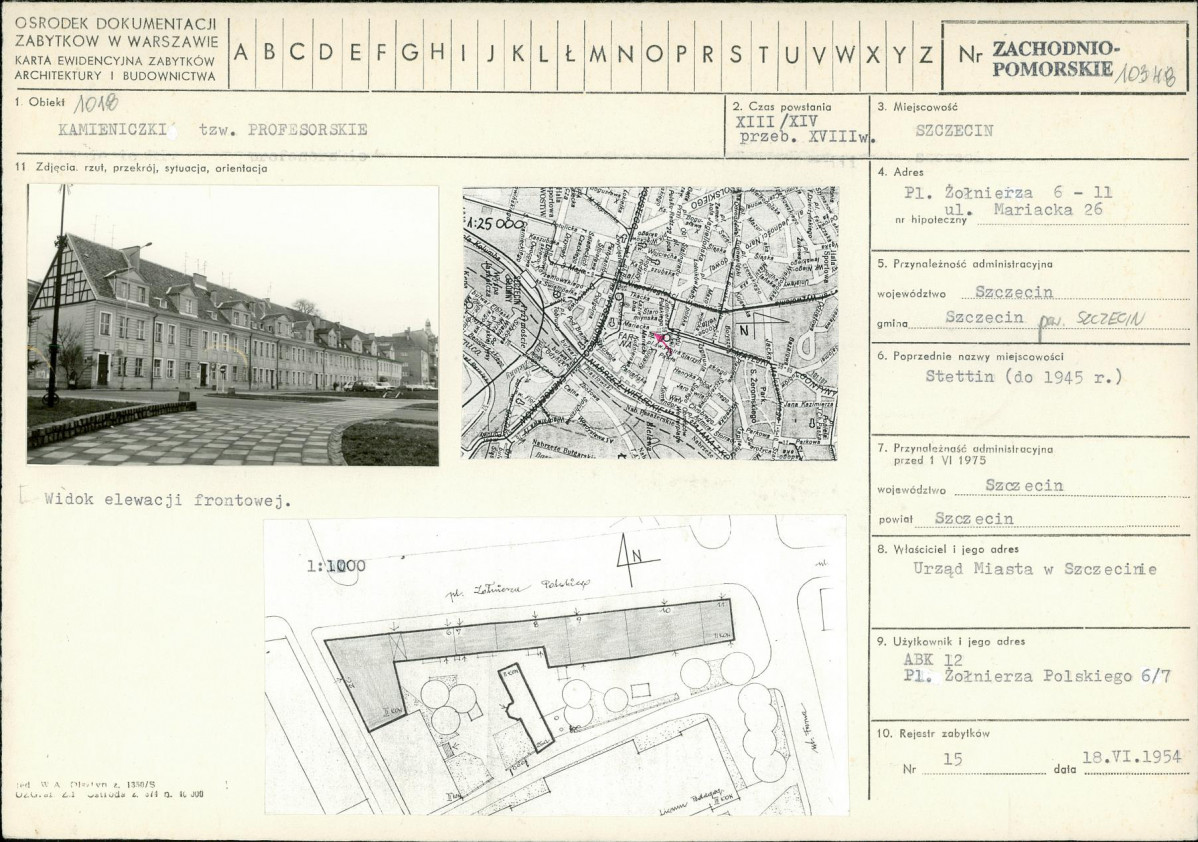
Task: Select typed Szczecin on the gmina line
Action: tap(984, 316)
